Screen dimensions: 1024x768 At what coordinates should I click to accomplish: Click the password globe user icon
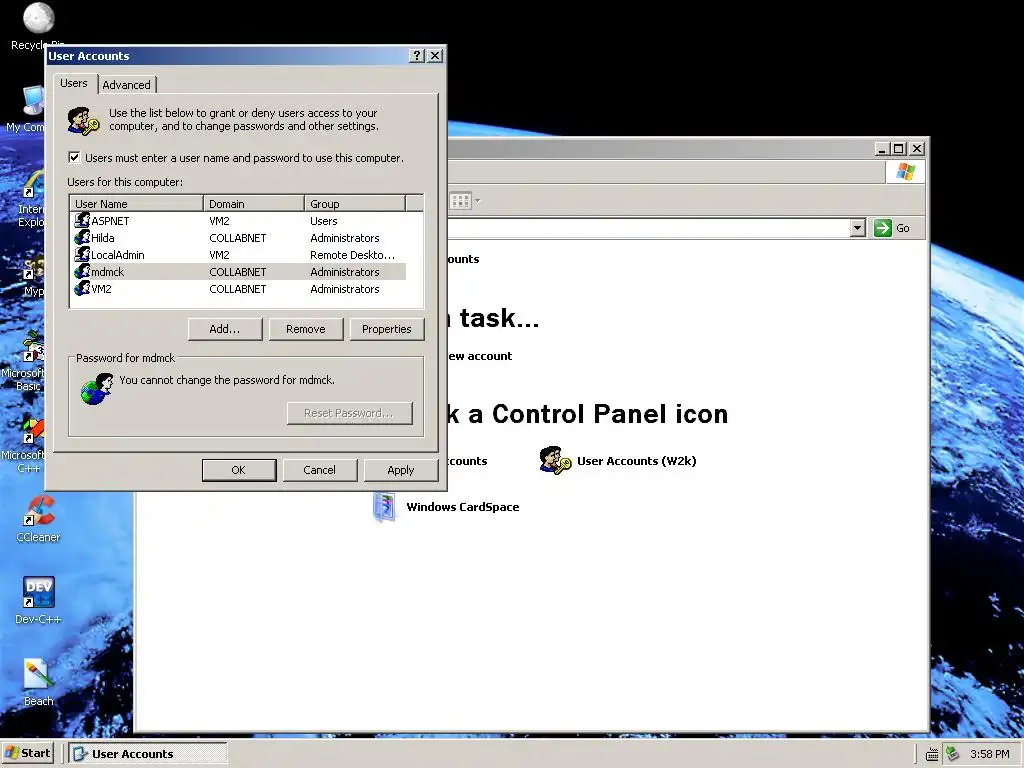(97, 389)
